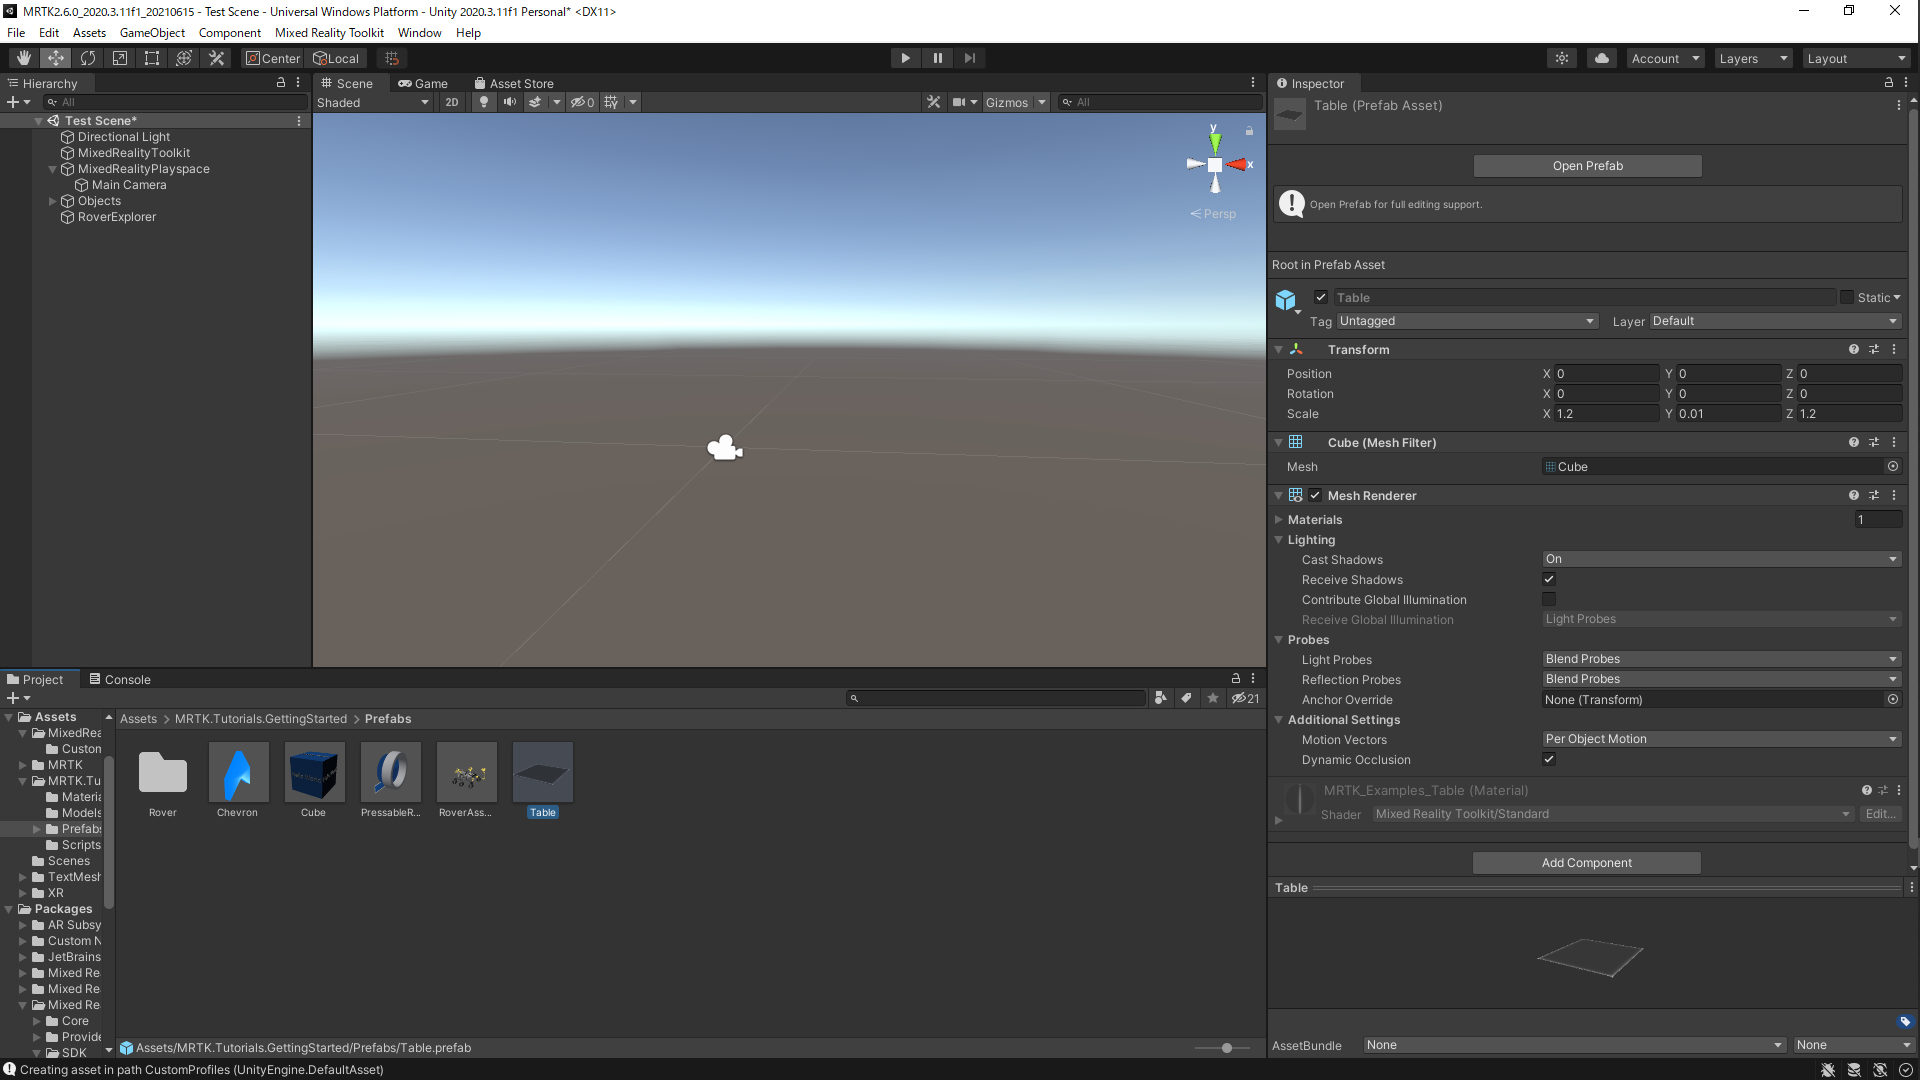
Task: Select the Rotate tool
Action: 88,58
